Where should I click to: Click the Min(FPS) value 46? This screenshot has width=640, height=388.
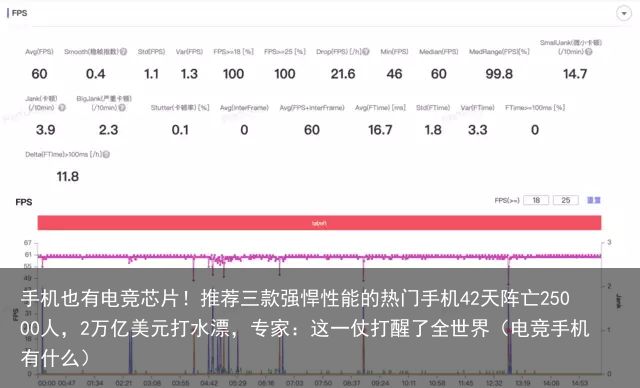click(x=394, y=74)
